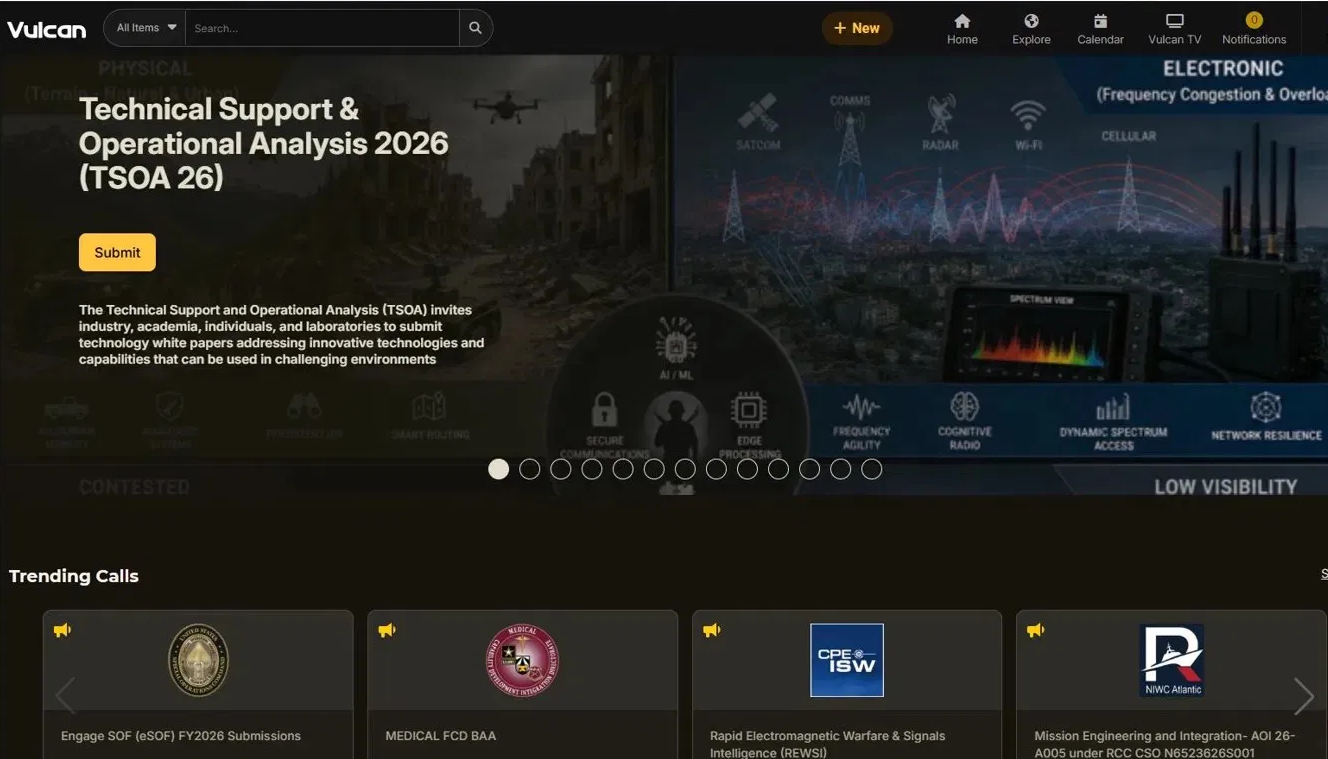Select the third carousel dot
Viewport: 1328px width, 759px height.
tap(561, 469)
